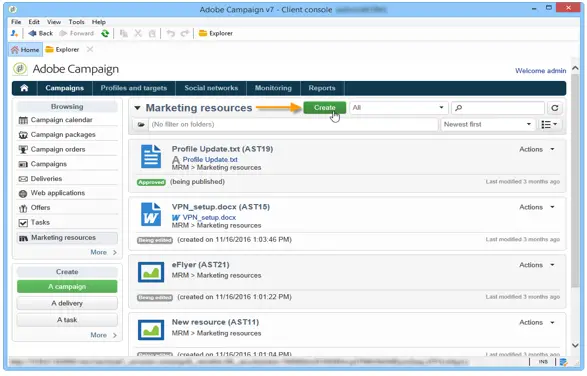Open the VPN_setup.docx file link

[x=209, y=218]
